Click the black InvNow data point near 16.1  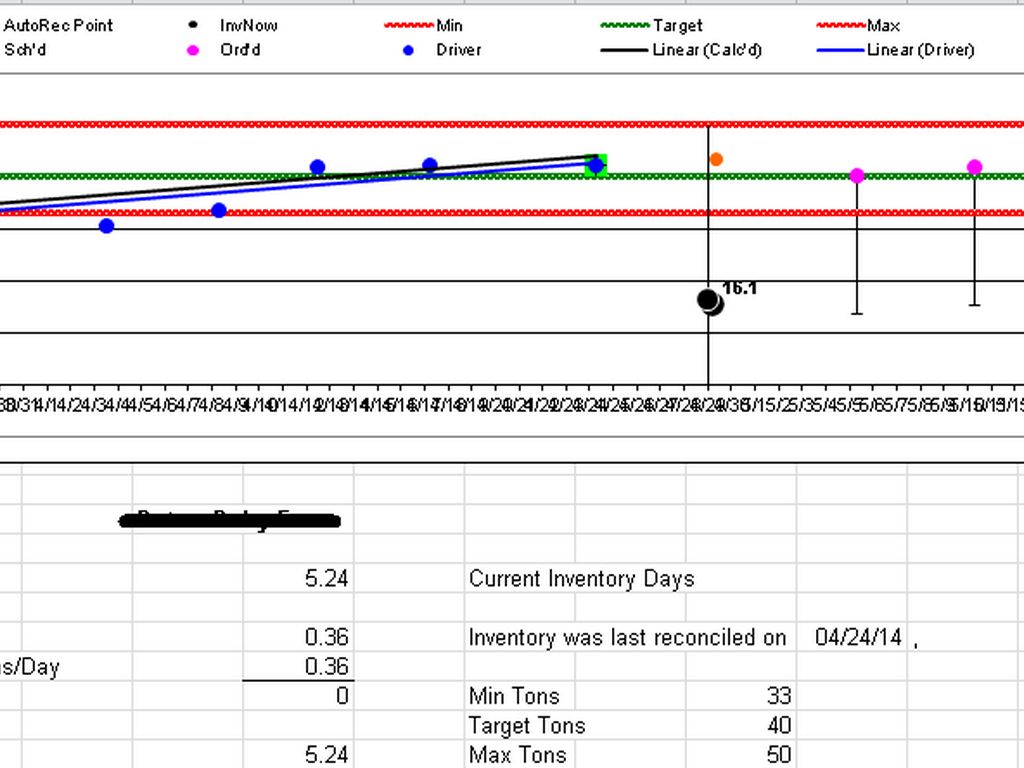coord(709,300)
